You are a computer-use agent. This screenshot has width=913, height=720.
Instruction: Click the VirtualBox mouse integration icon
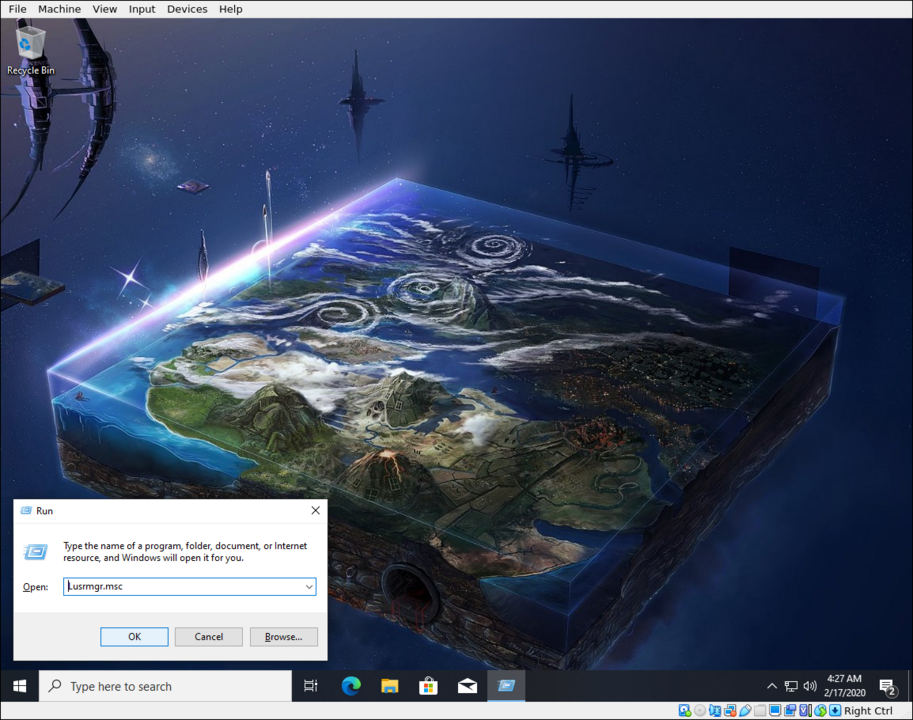pos(820,710)
